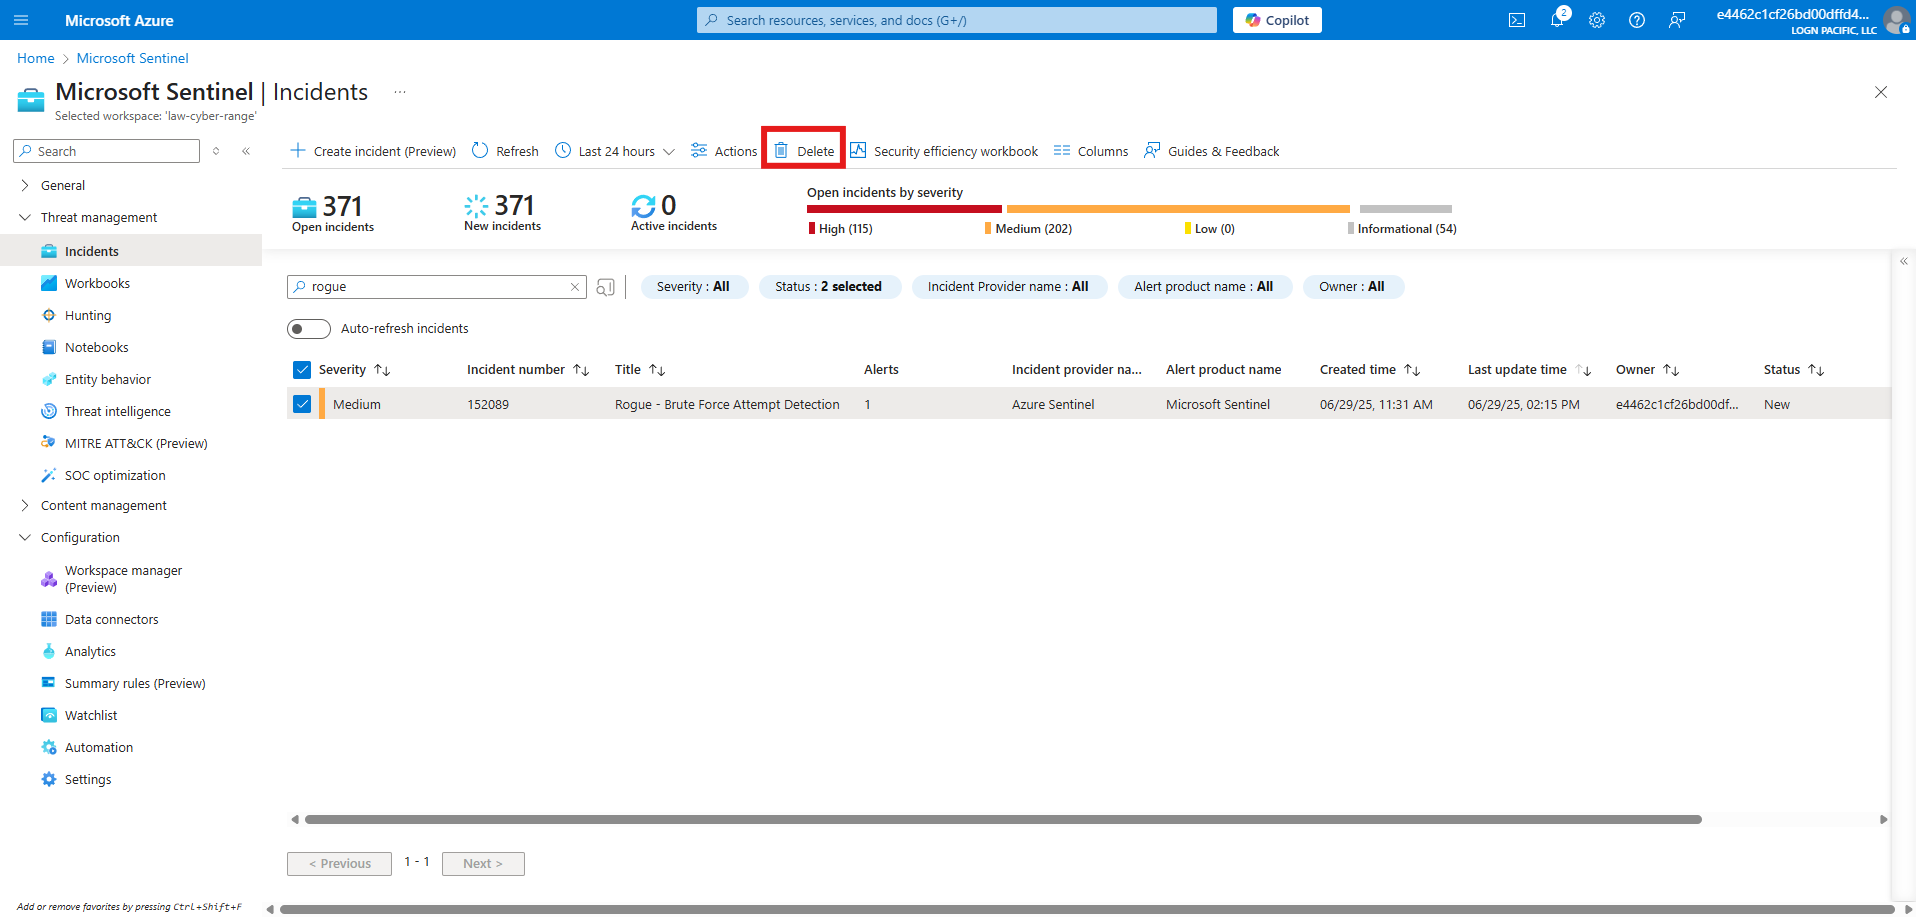Clear the rogue search text with X
The image size is (1916, 917).
click(575, 287)
